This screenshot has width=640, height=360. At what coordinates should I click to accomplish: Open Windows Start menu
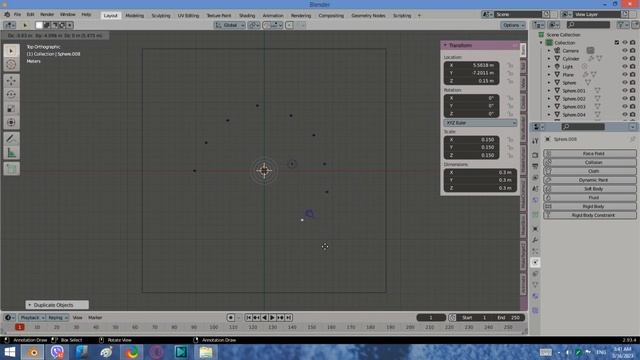click(9, 352)
